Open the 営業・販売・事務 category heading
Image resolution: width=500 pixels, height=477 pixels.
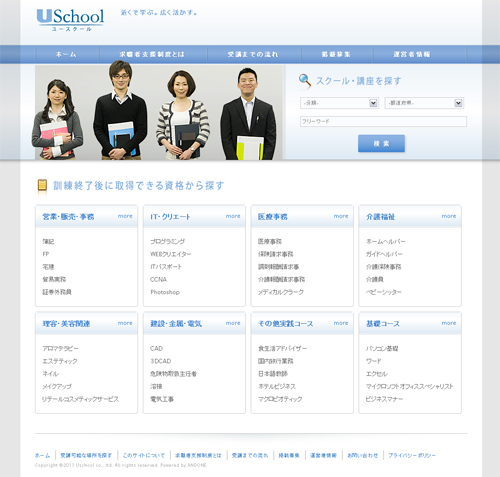68,217
